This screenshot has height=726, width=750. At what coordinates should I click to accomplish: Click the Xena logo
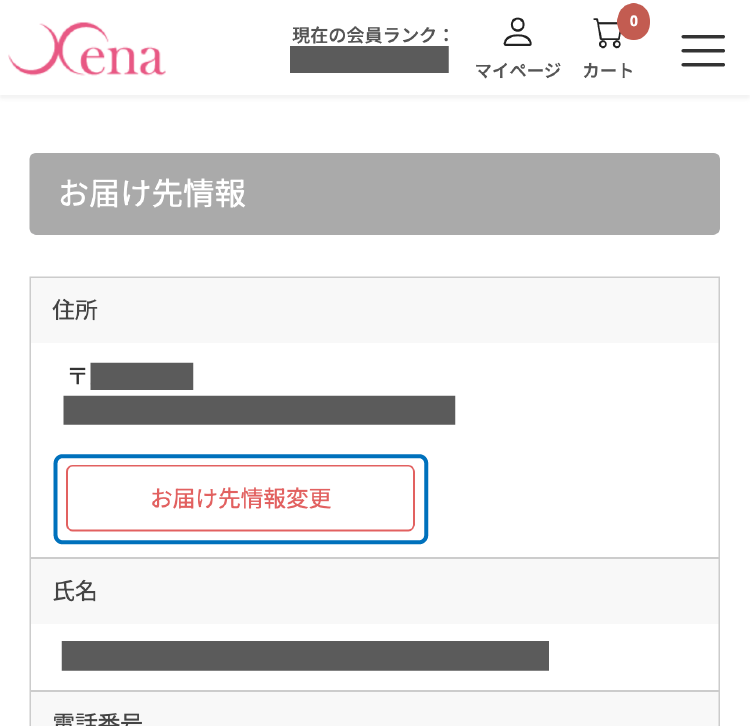(88, 52)
